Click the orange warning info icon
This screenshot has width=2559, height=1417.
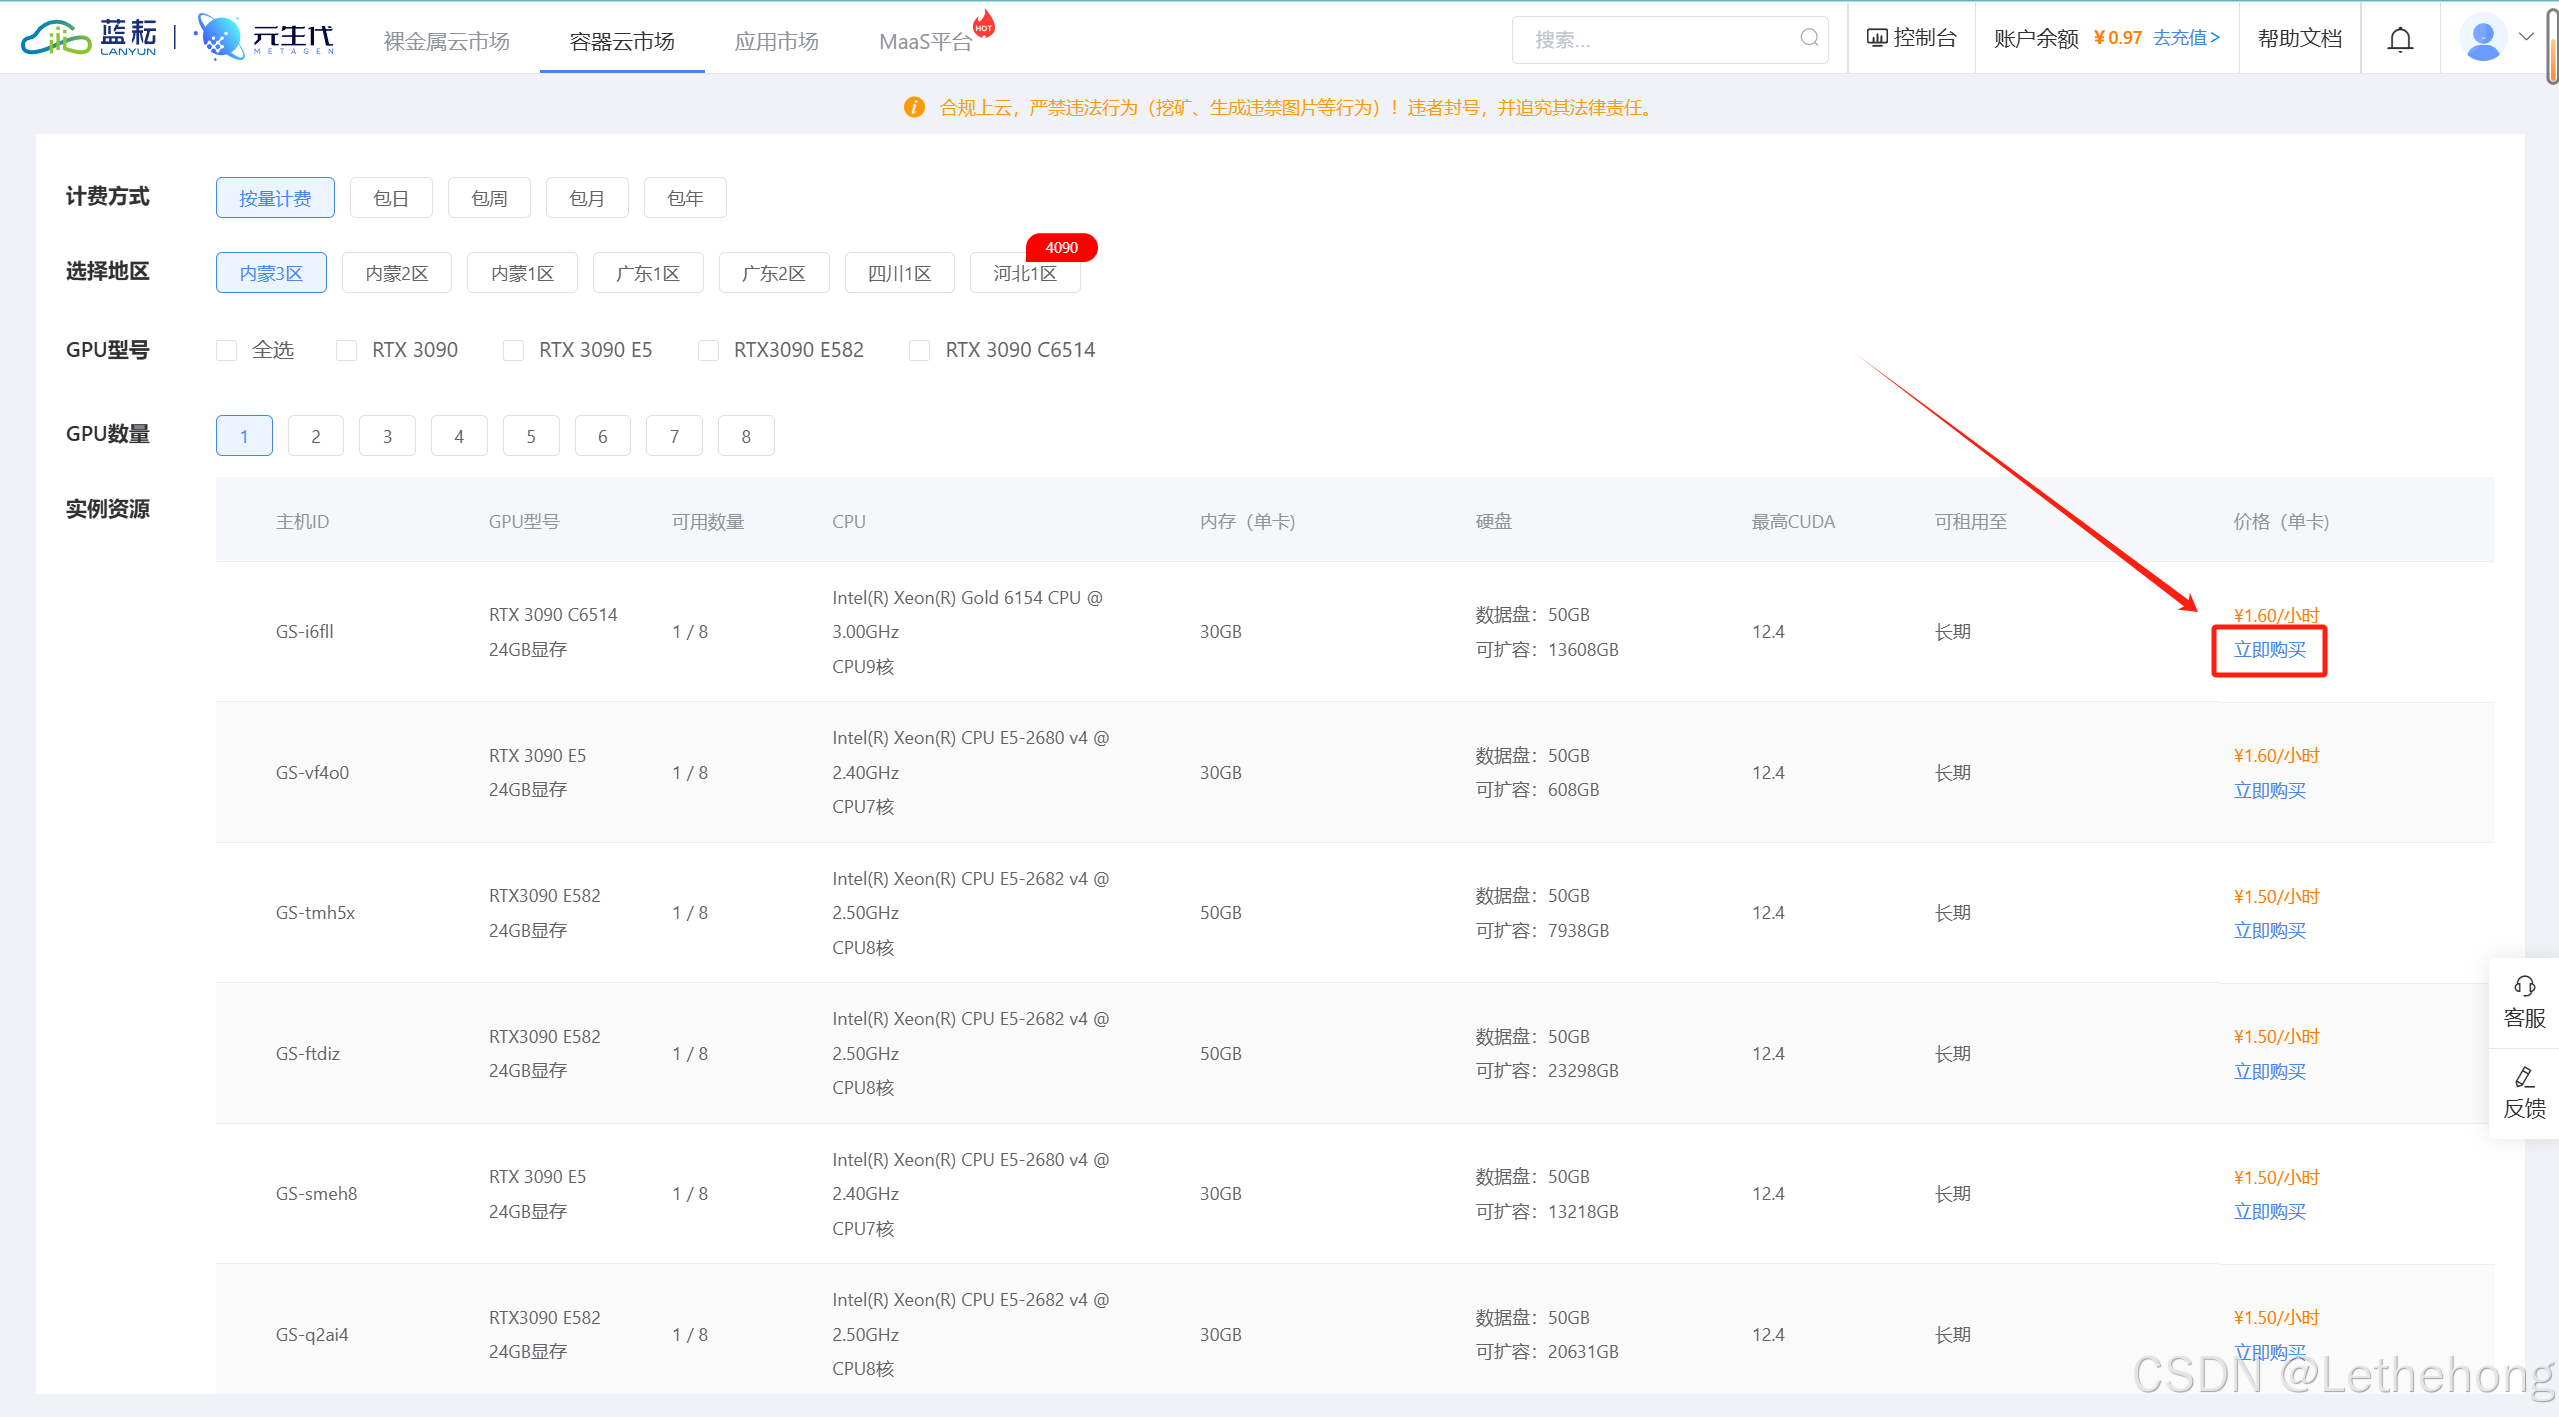[913, 107]
